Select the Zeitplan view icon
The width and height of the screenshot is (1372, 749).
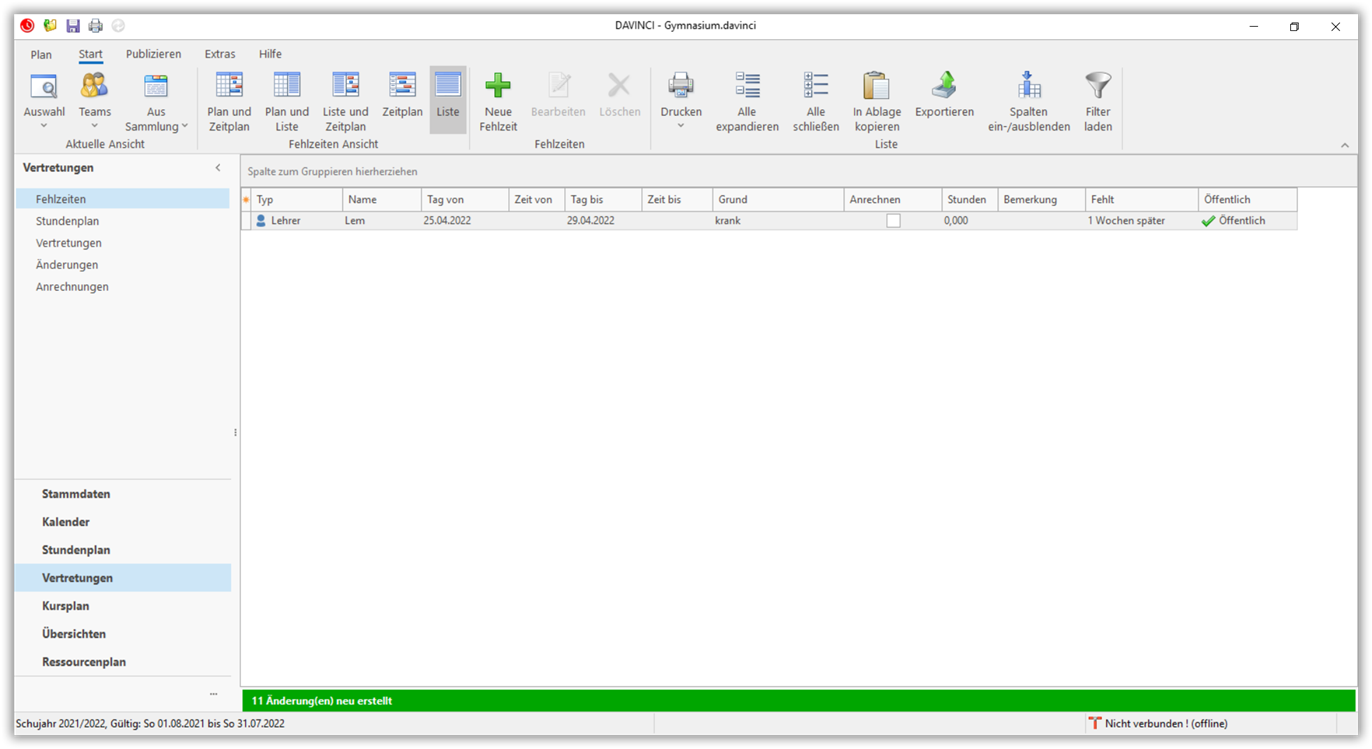[x=402, y=87]
